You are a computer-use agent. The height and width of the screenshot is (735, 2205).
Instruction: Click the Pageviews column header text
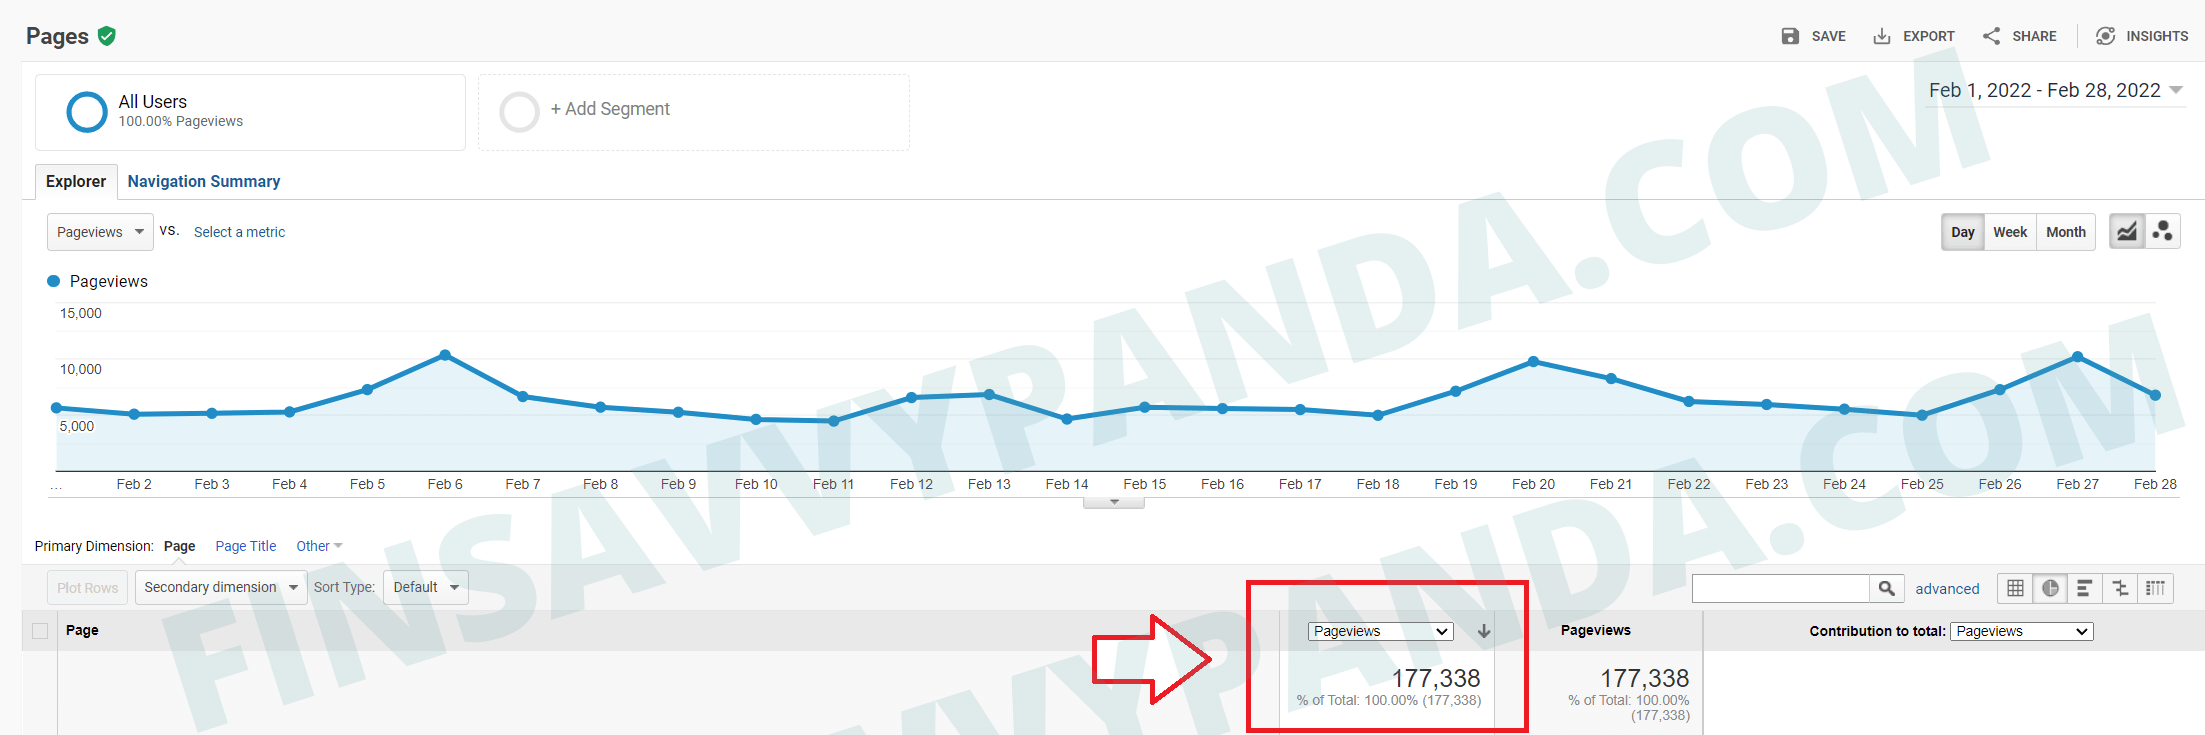1596,630
